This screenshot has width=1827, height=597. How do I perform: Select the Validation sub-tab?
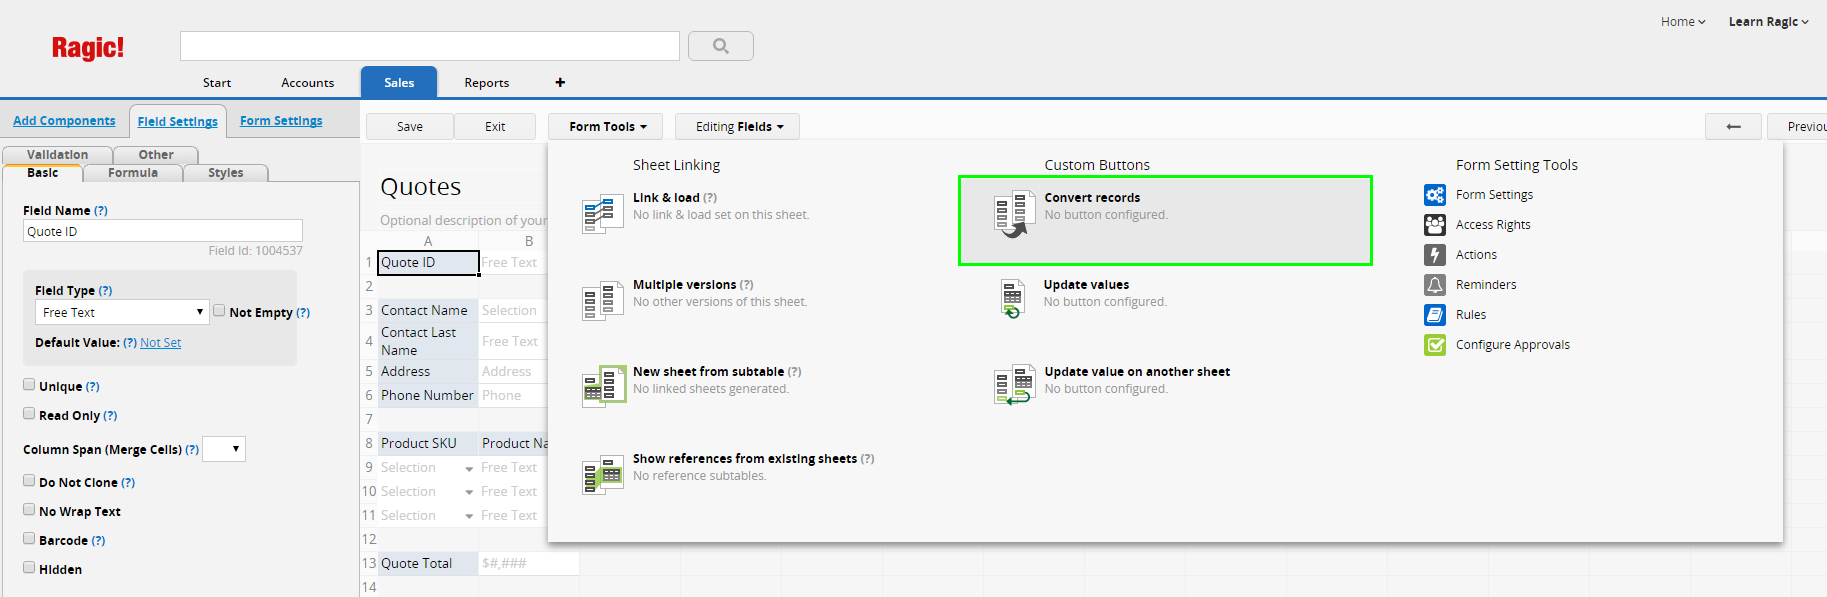(x=58, y=155)
